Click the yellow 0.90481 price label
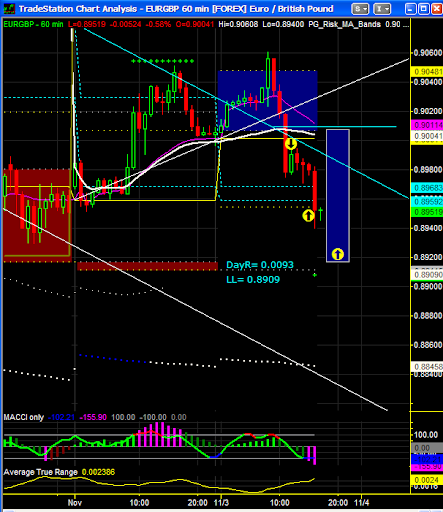Image resolution: width=443 pixels, height=512 pixels. tap(427, 72)
